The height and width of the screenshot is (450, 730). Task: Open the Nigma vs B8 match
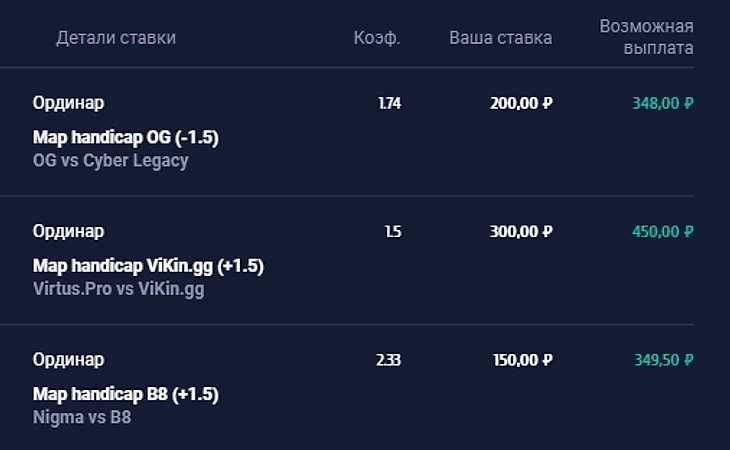click(82, 417)
